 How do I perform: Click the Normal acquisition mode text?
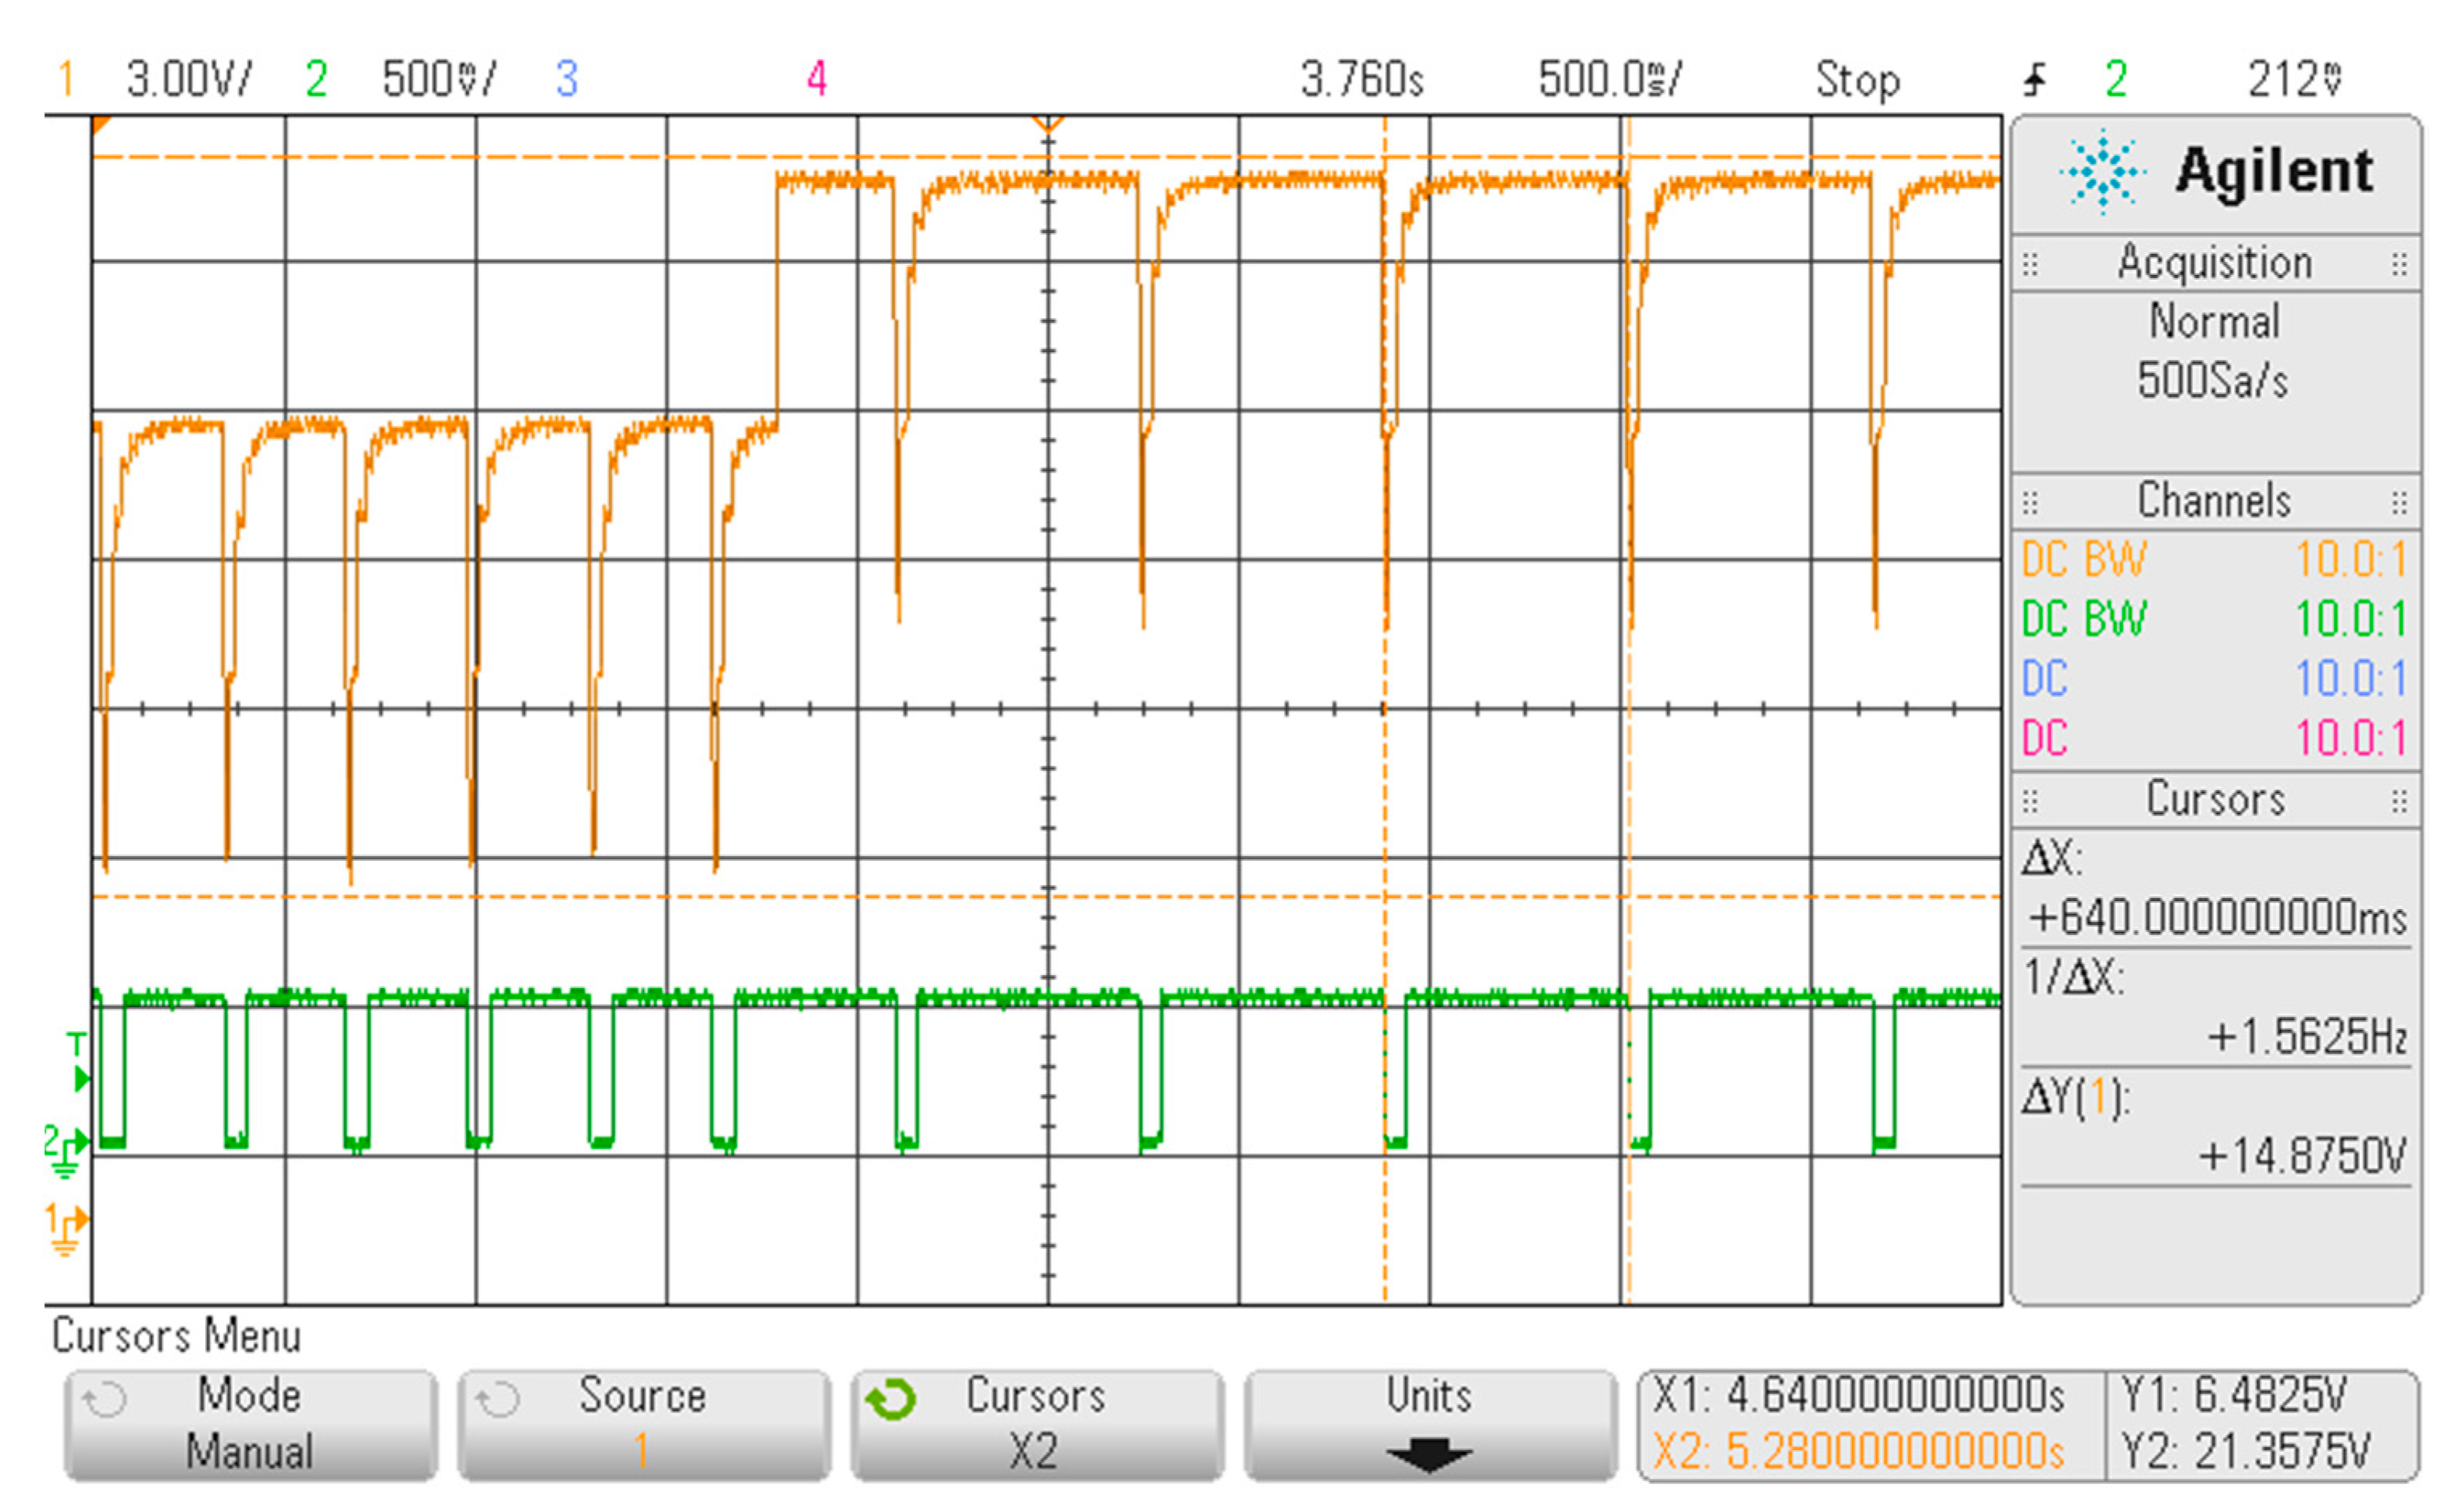pyautogui.click(x=2215, y=322)
